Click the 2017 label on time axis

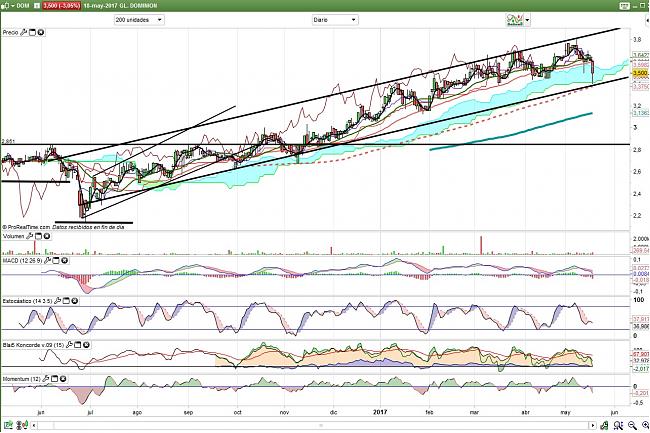click(381, 411)
